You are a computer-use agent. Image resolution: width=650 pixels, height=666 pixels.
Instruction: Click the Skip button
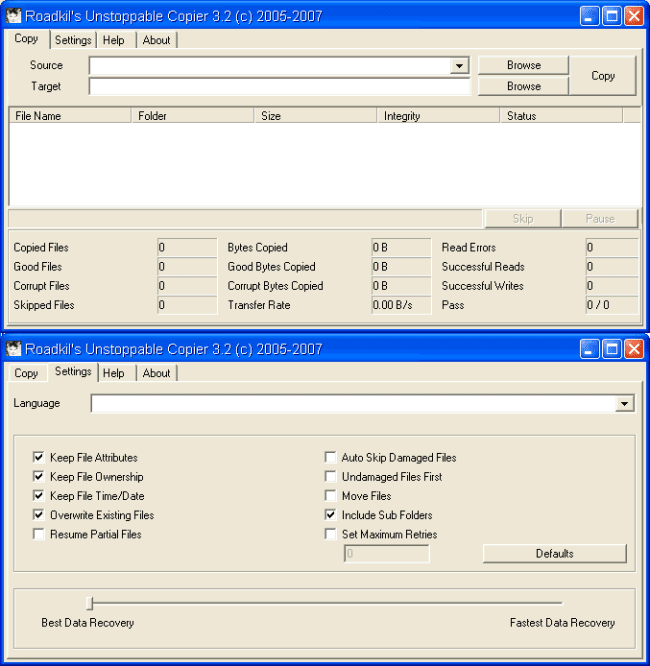(523, 219)
